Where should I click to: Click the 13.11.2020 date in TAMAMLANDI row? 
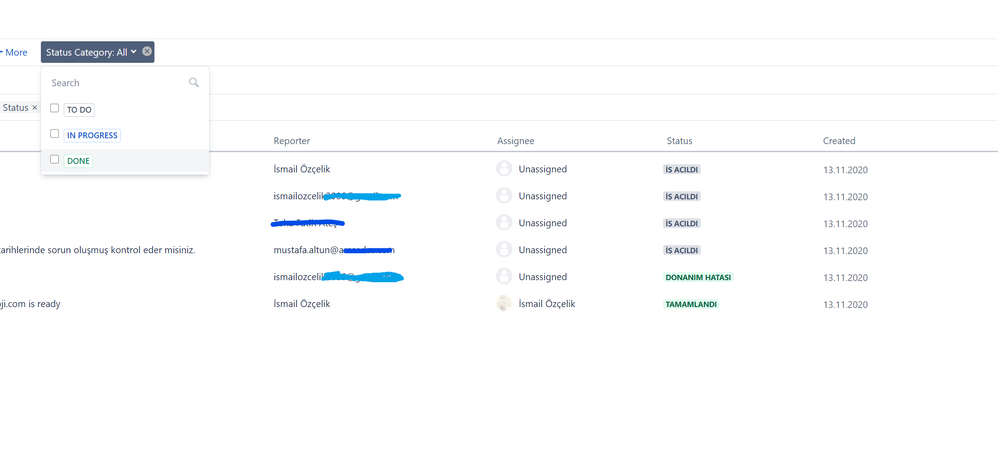pyautogui.click(x=845, y=305)
